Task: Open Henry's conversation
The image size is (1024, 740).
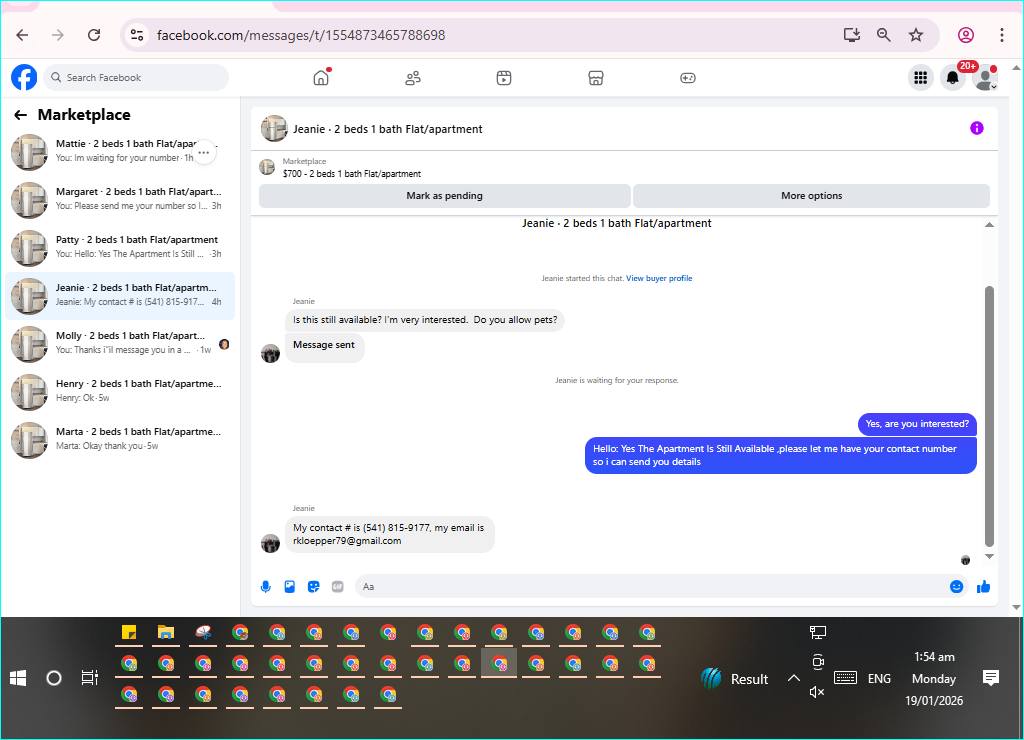Action: 120,392
